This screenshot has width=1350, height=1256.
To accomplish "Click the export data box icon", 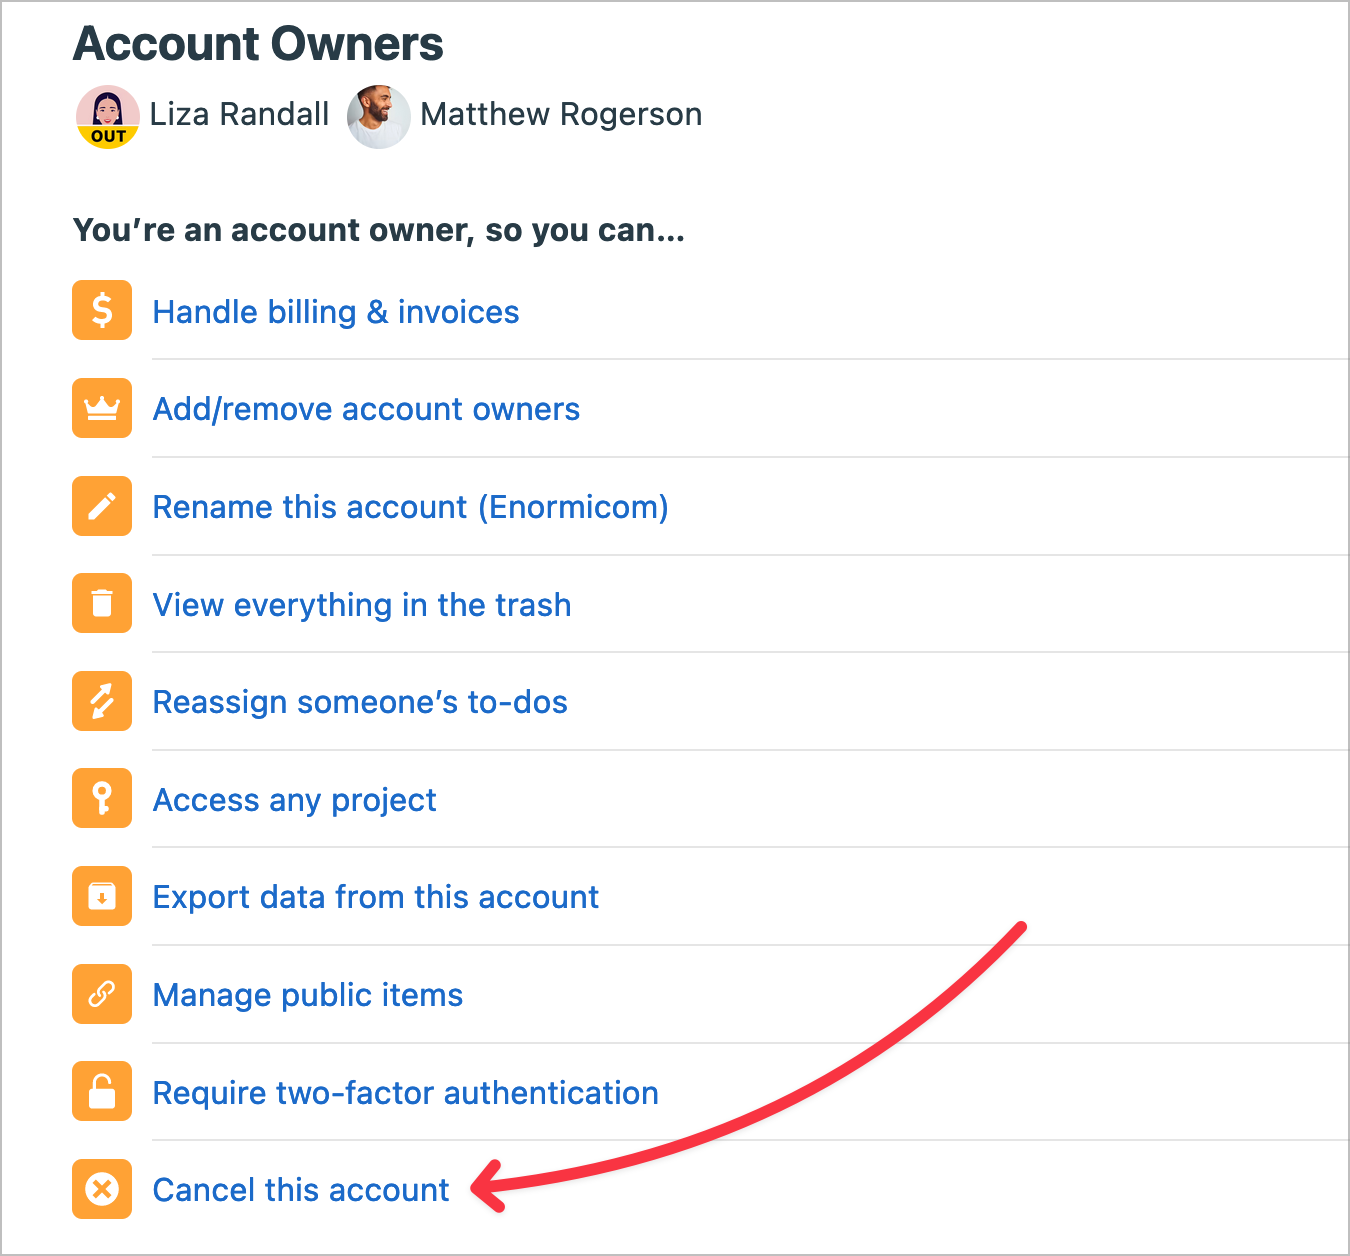I will pos(101,896).
